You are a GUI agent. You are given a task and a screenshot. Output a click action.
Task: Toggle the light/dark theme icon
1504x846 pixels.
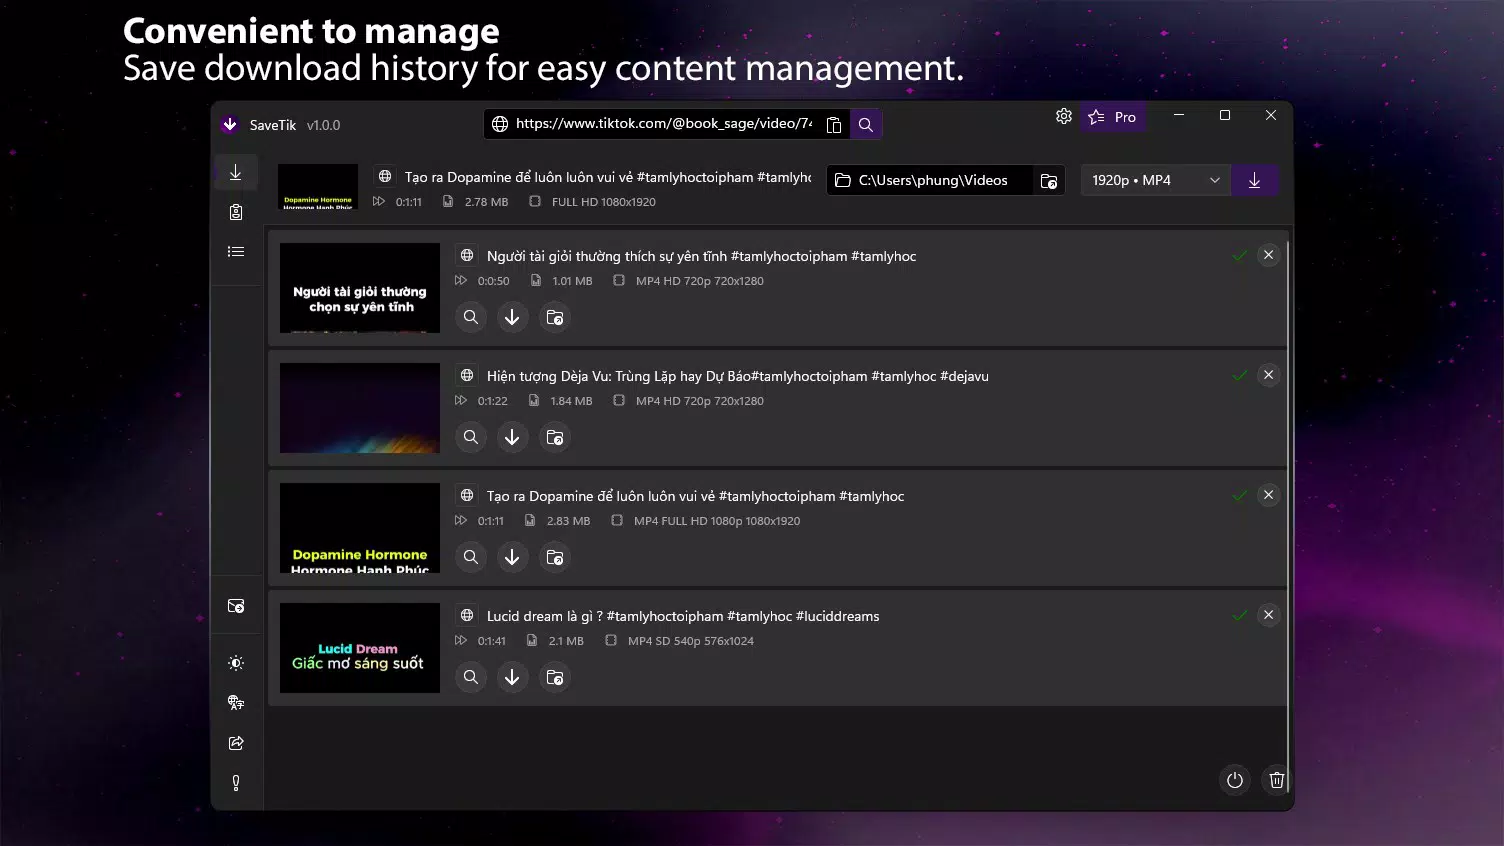pos(236,663)
